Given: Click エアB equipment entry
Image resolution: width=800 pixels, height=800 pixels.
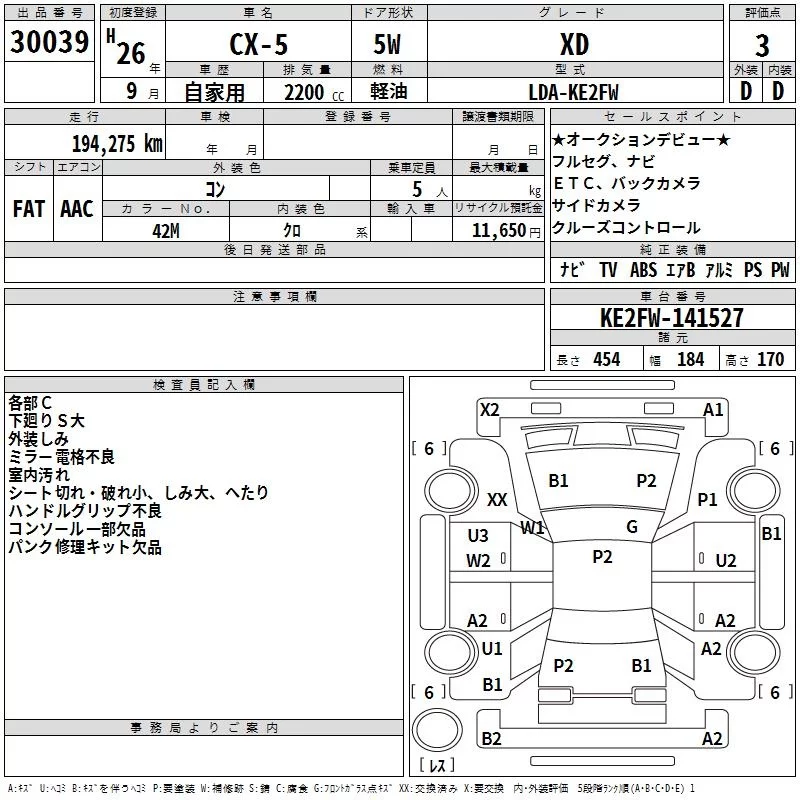Looking at the screenshot, I should (681, 270).
